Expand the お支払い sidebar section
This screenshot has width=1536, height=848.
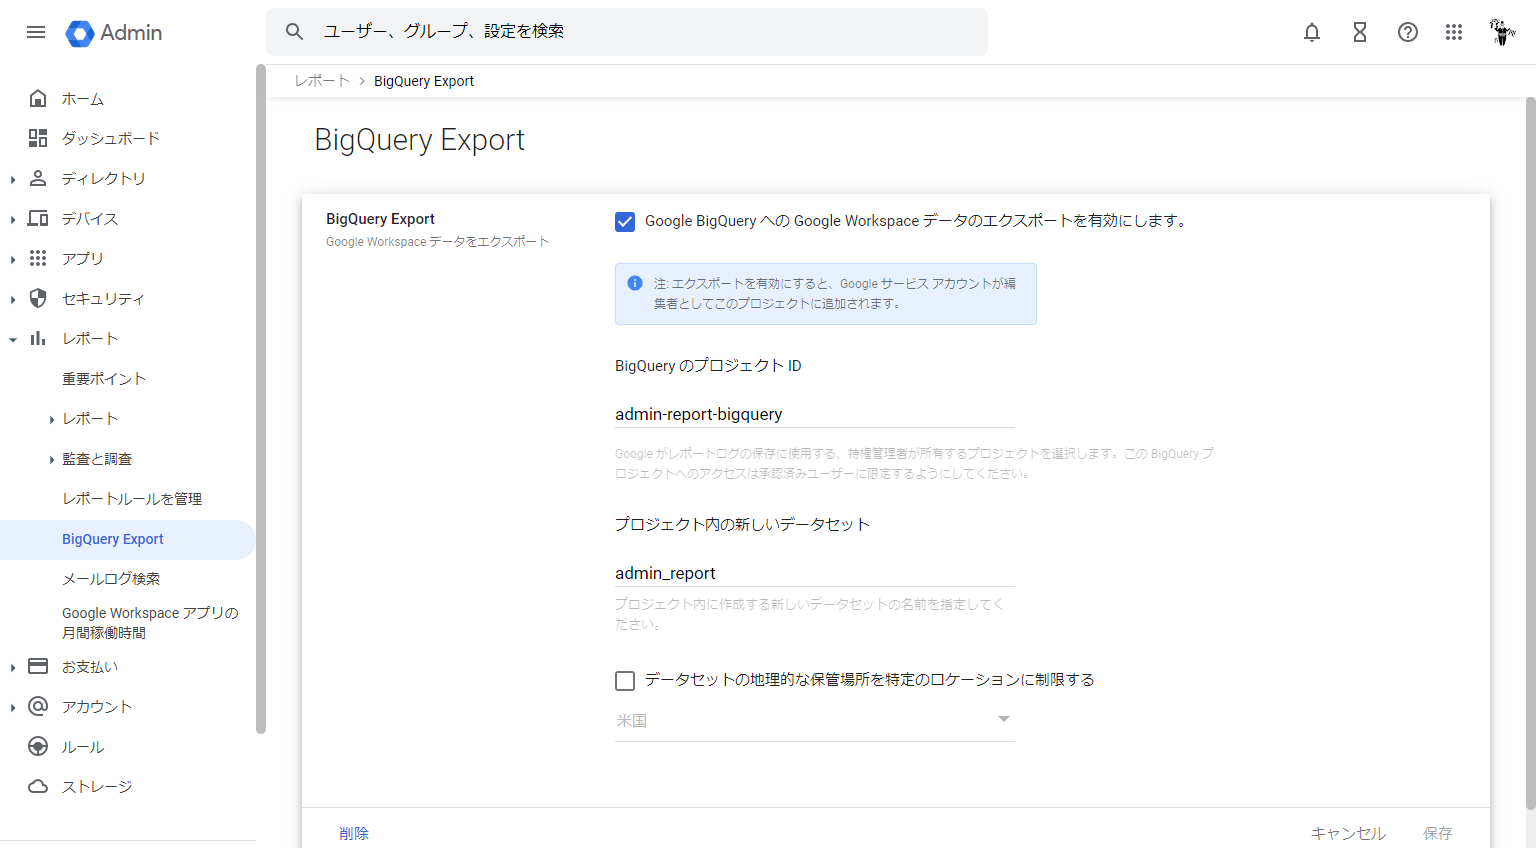pos(13,668)
